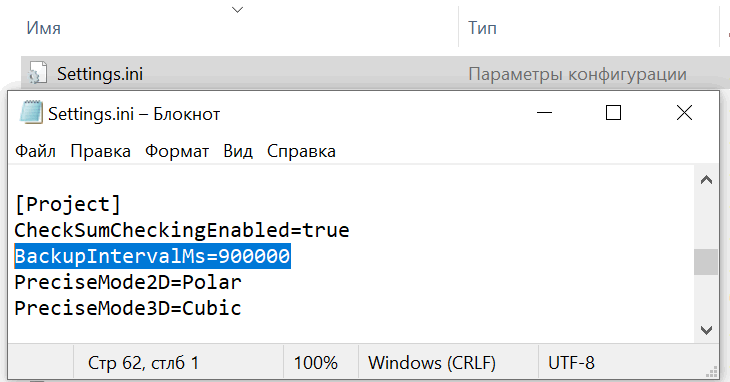Screen dimensions: 730x382
Task: Open the Файл menu
Action: click(35, 151)
